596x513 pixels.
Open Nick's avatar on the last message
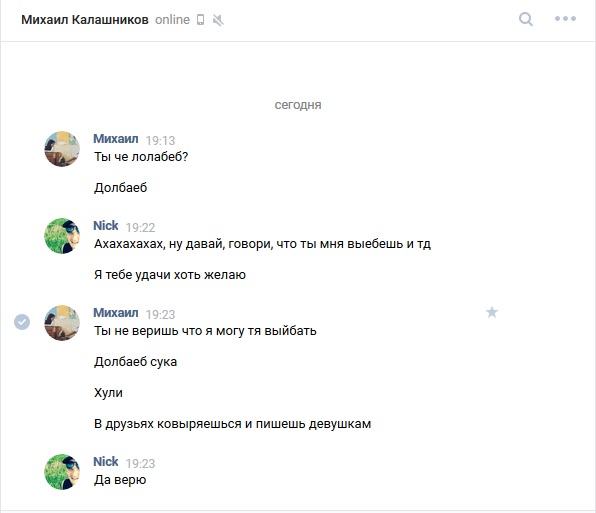(x=62, y=472)
